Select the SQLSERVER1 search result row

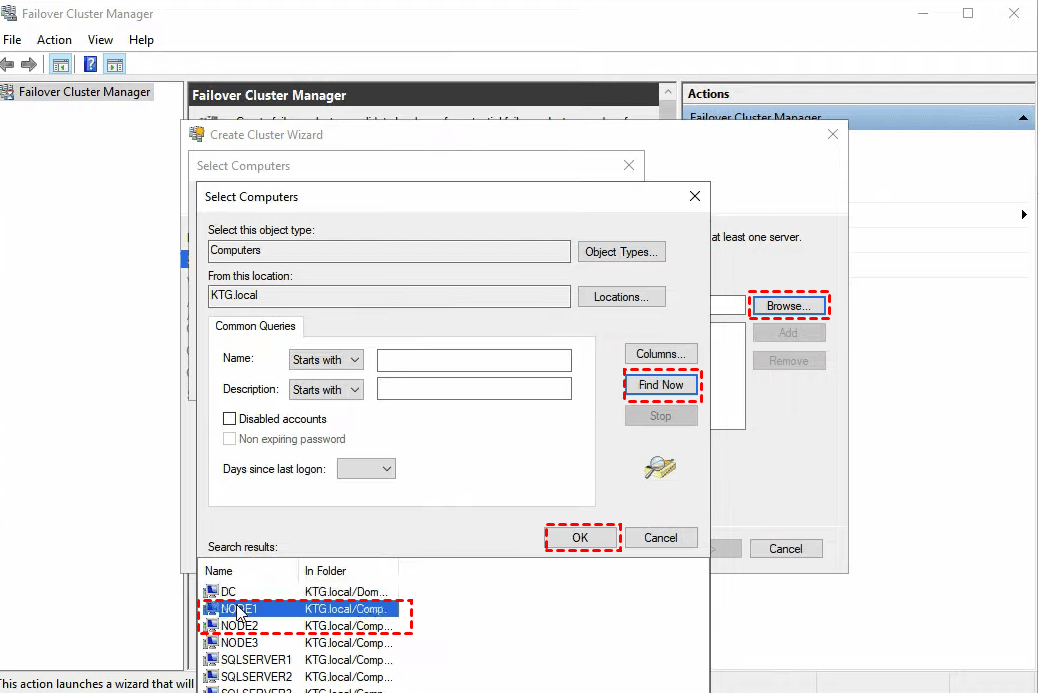301,660
